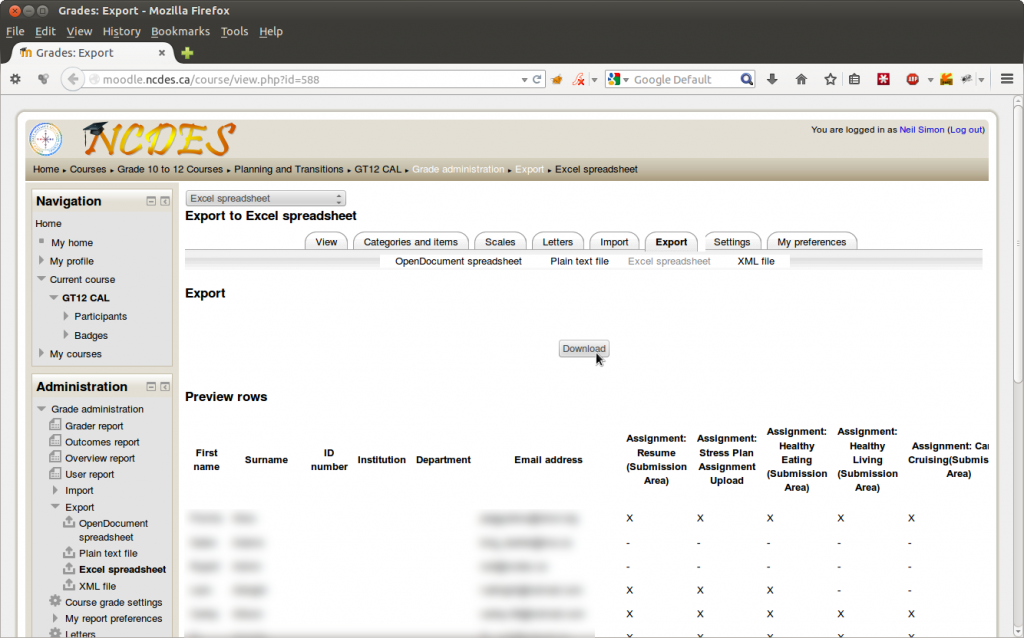1024x638 pixels.
Task: Dock the Administration block
Action: (165, 387)
